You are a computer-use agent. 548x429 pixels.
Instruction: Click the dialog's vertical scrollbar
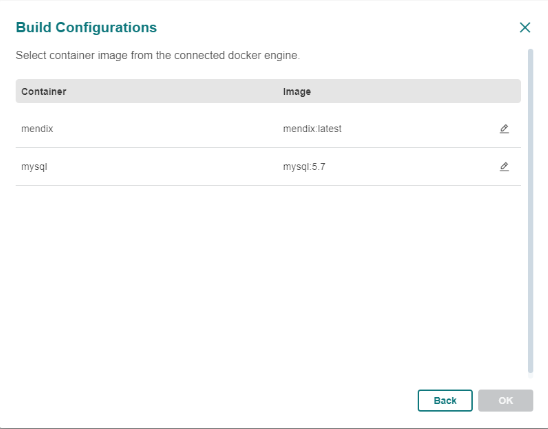click(530, 211)
